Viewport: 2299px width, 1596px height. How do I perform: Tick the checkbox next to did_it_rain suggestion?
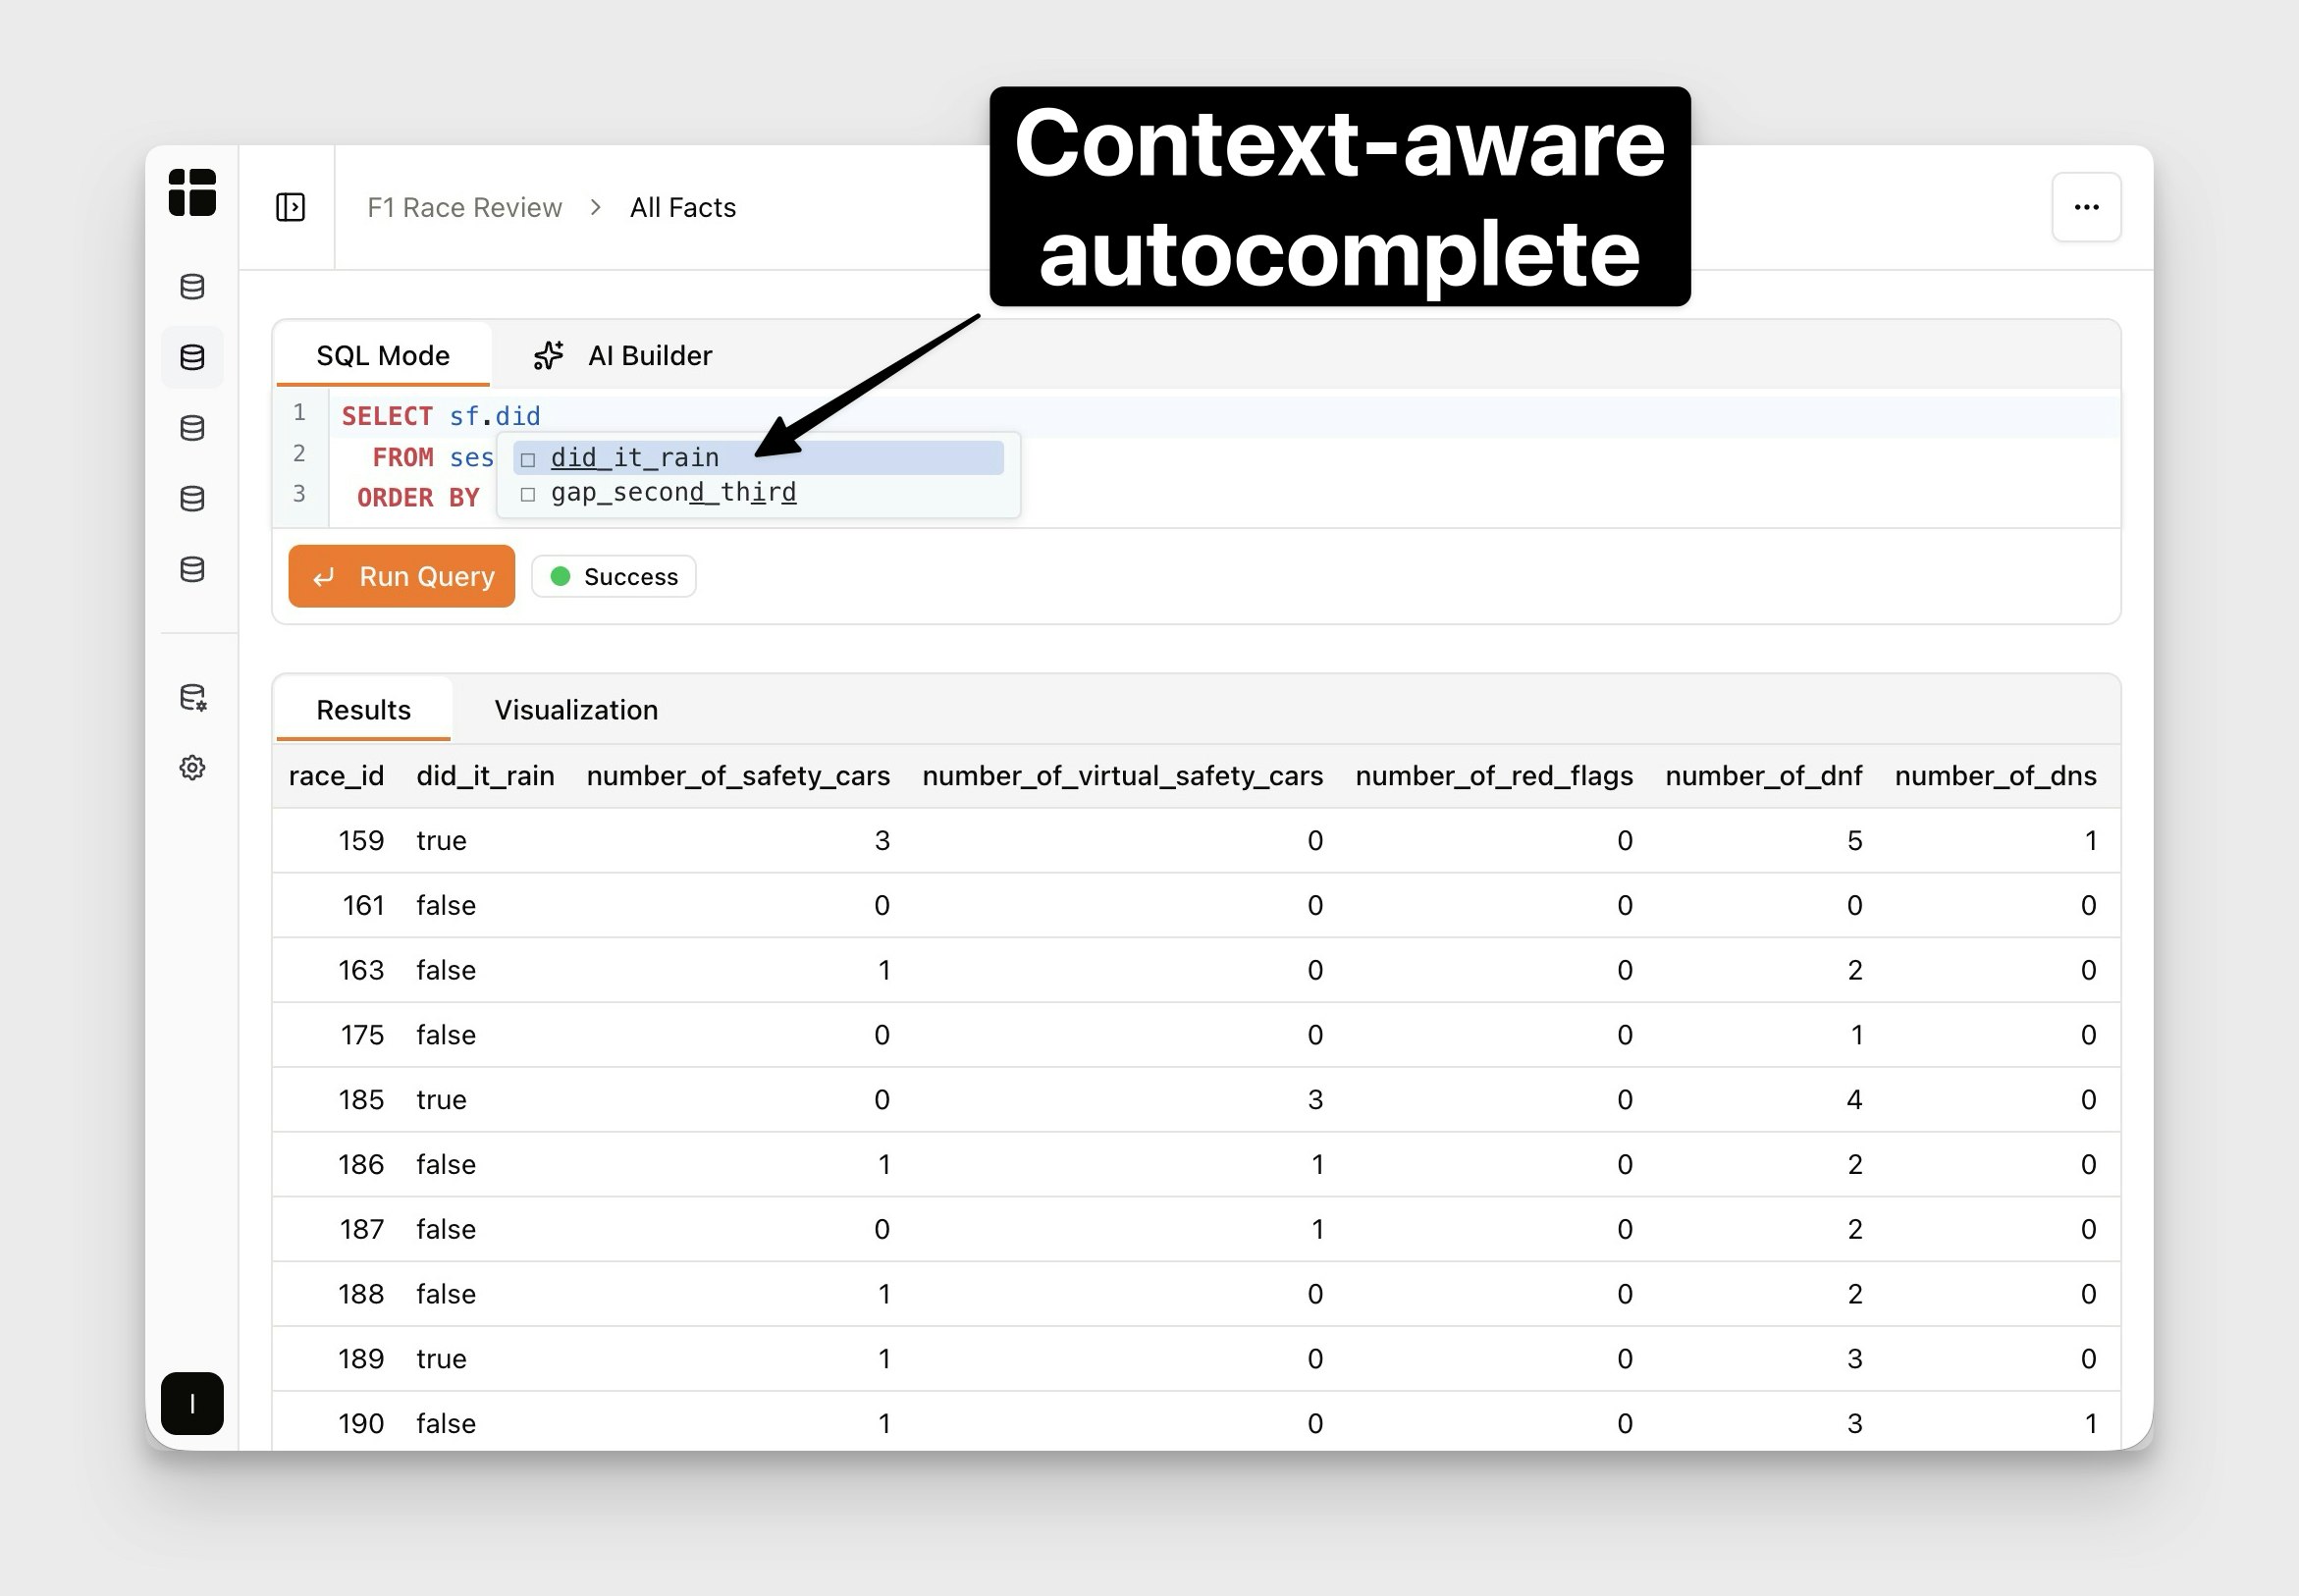528,458
